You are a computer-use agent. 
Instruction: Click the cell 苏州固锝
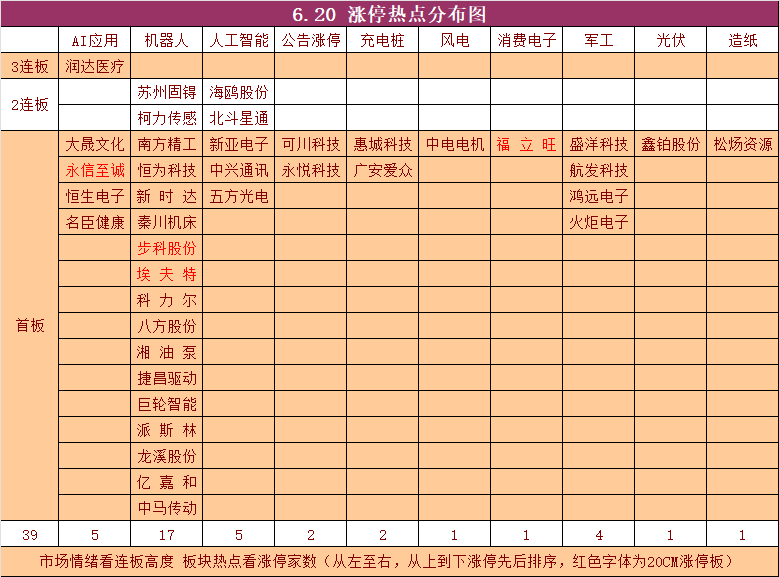[x=166, y=92]
